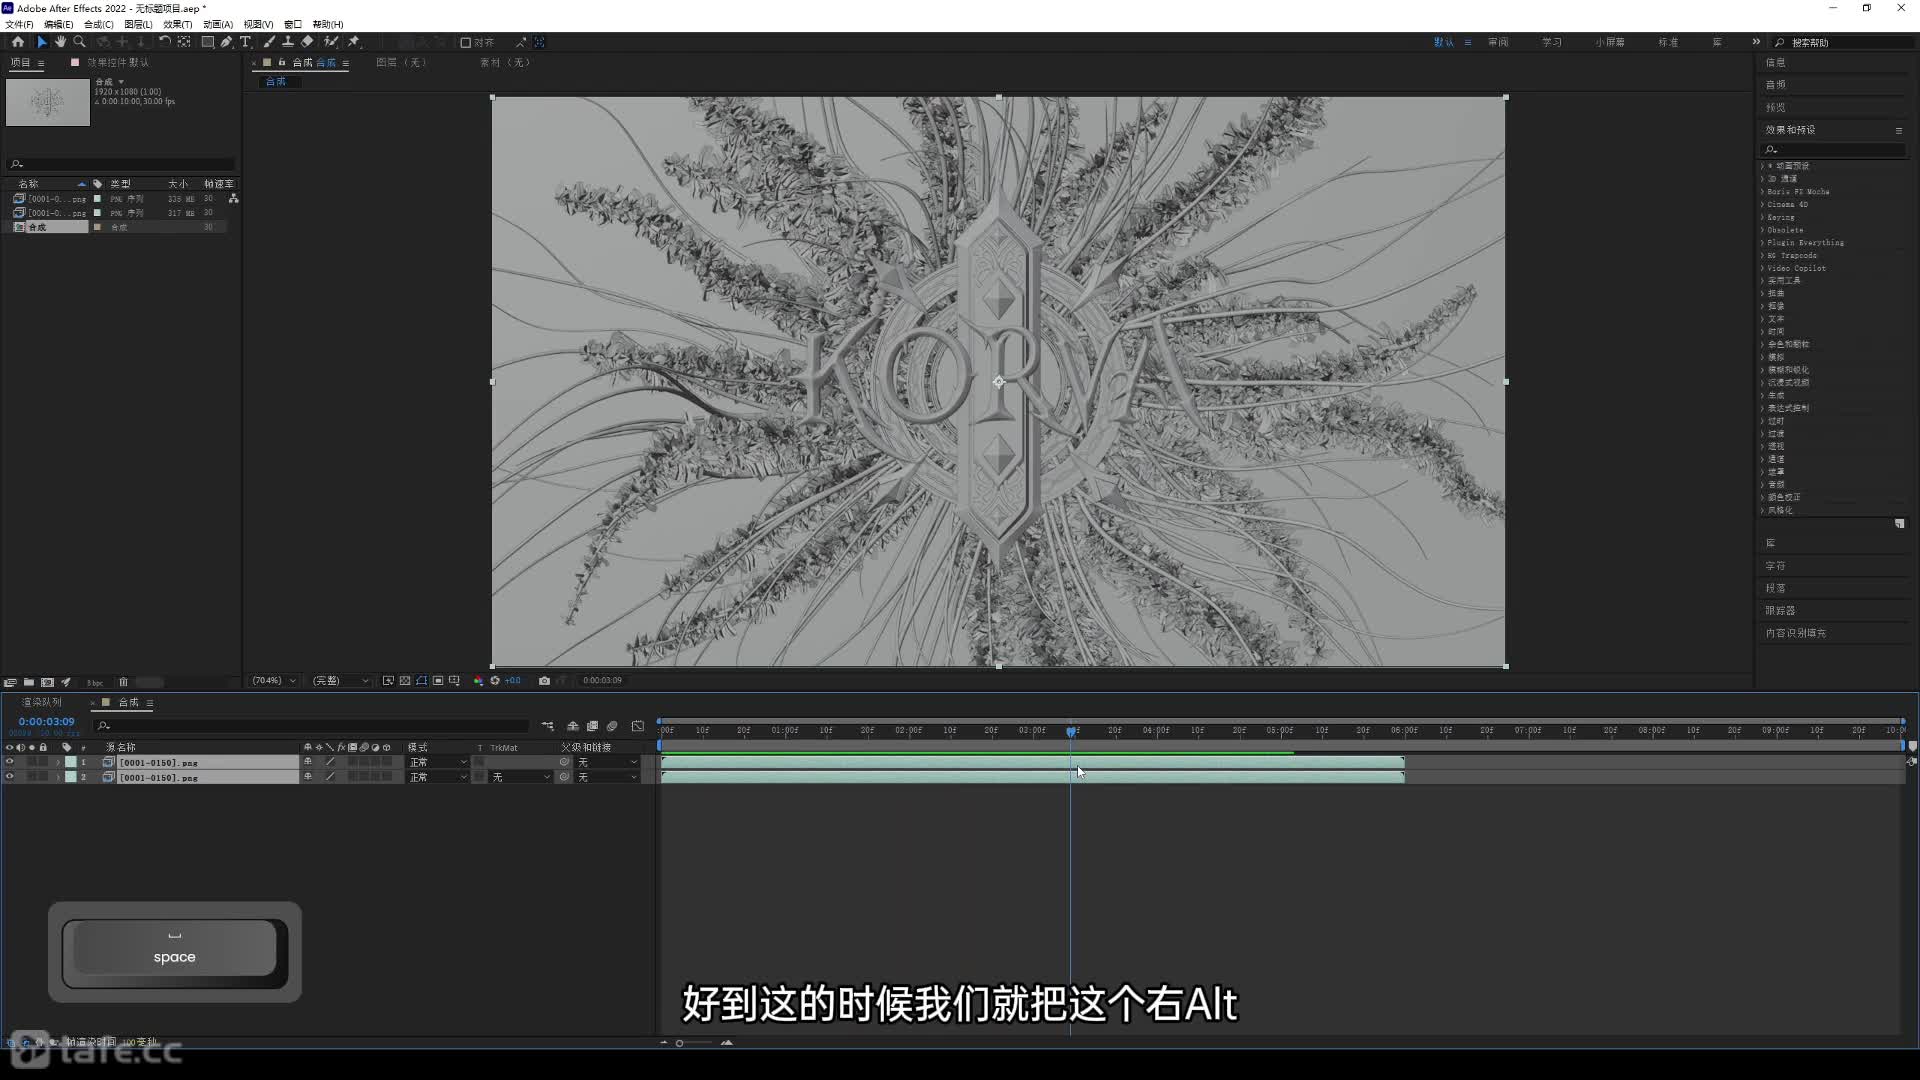Screen dimensions: 1920x1080
Task: Select the Roto Brush tool
Action: coord(331,42)
